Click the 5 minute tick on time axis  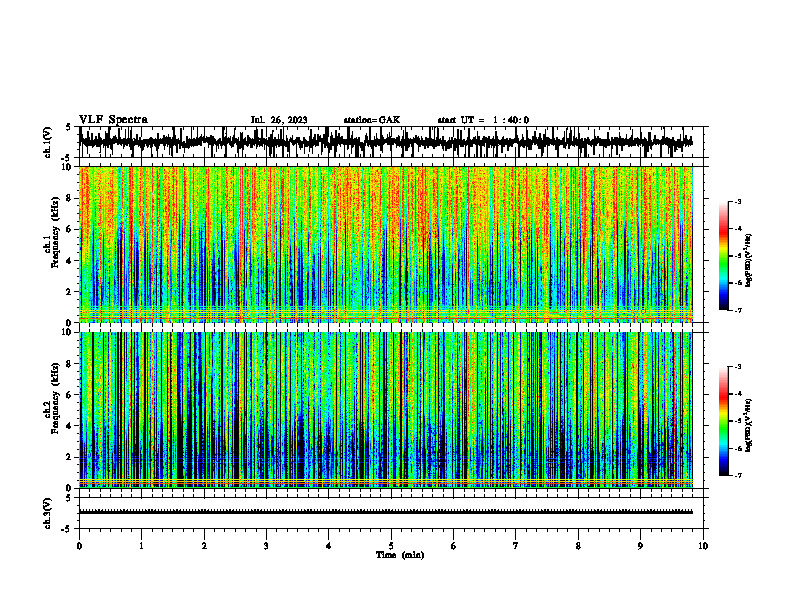(391, 546)
